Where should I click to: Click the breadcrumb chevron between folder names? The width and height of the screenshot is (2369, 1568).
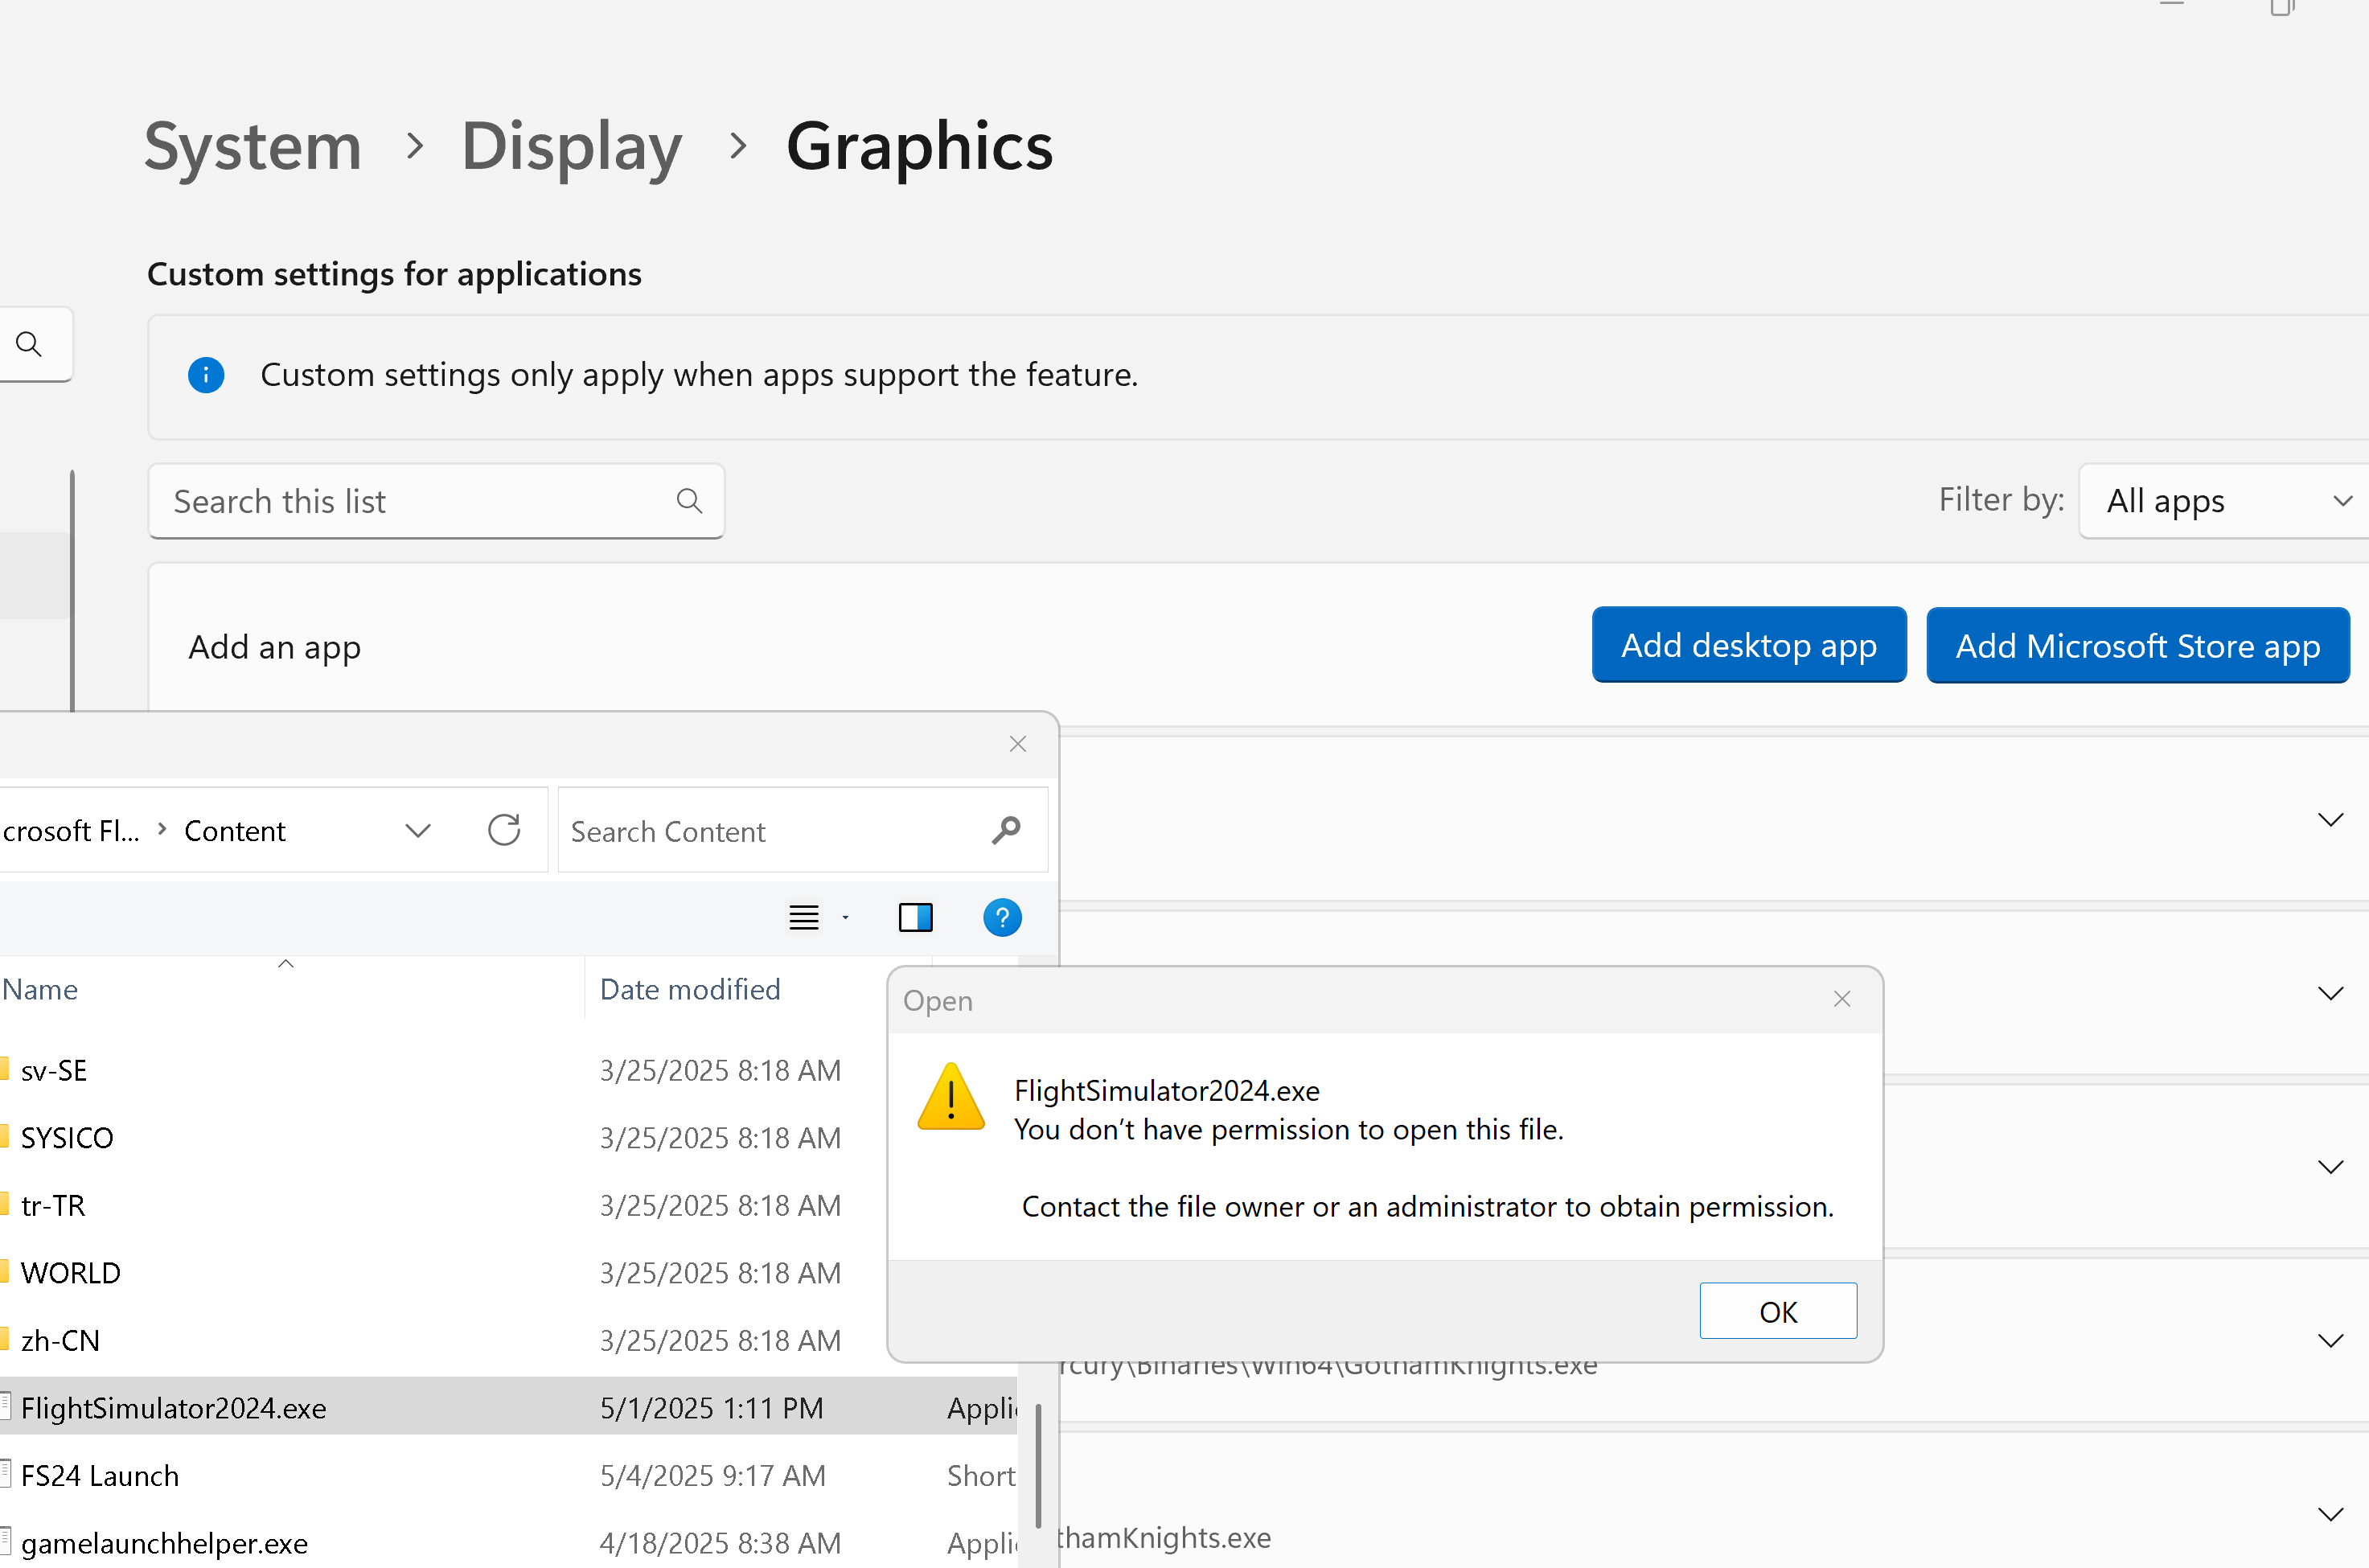162,829
